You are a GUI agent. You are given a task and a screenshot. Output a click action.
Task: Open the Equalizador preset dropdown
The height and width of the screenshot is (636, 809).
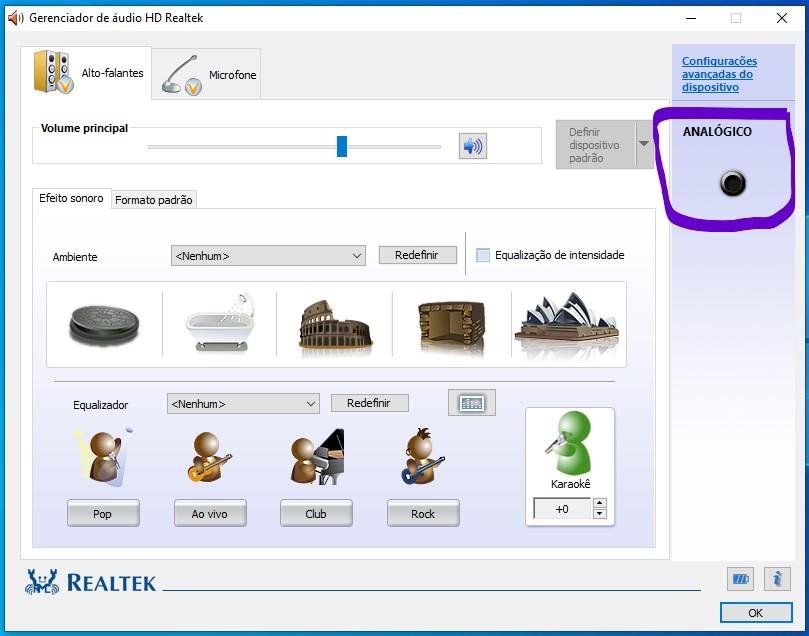[x=243, y=404]
